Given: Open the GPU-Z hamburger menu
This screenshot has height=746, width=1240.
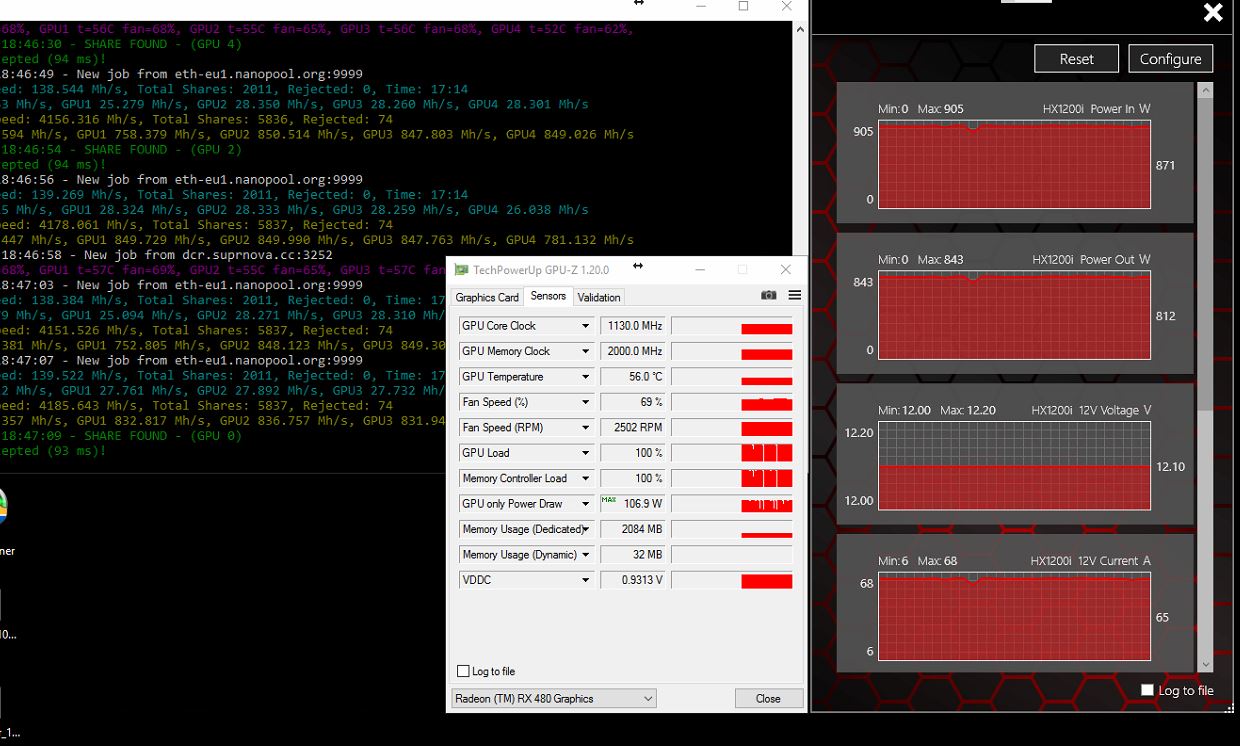Looking at the screenshot, I should [x=795, y=295].
